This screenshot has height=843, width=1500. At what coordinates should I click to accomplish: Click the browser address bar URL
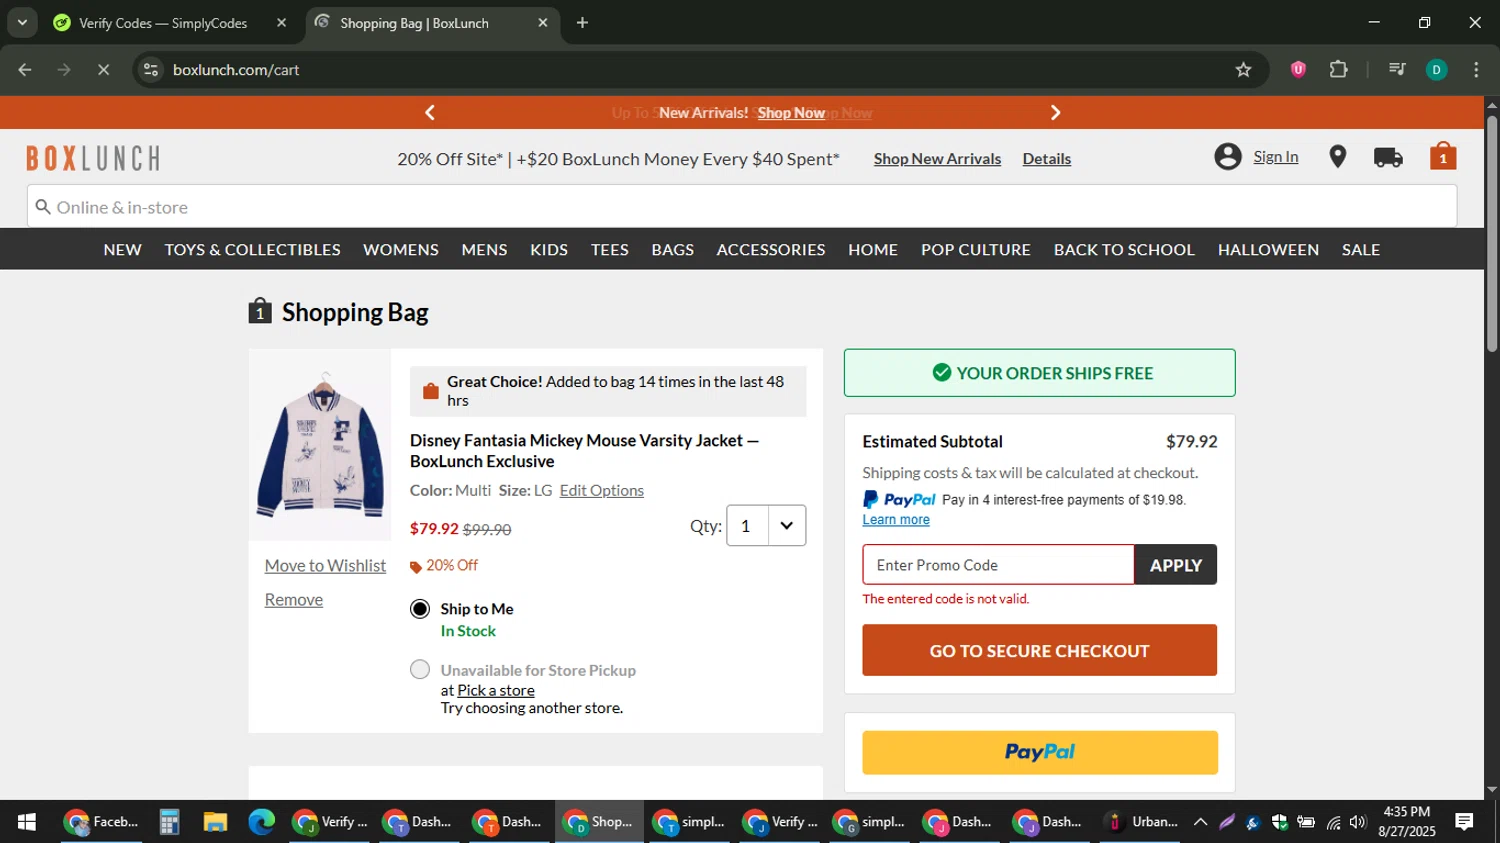(236, 70)
